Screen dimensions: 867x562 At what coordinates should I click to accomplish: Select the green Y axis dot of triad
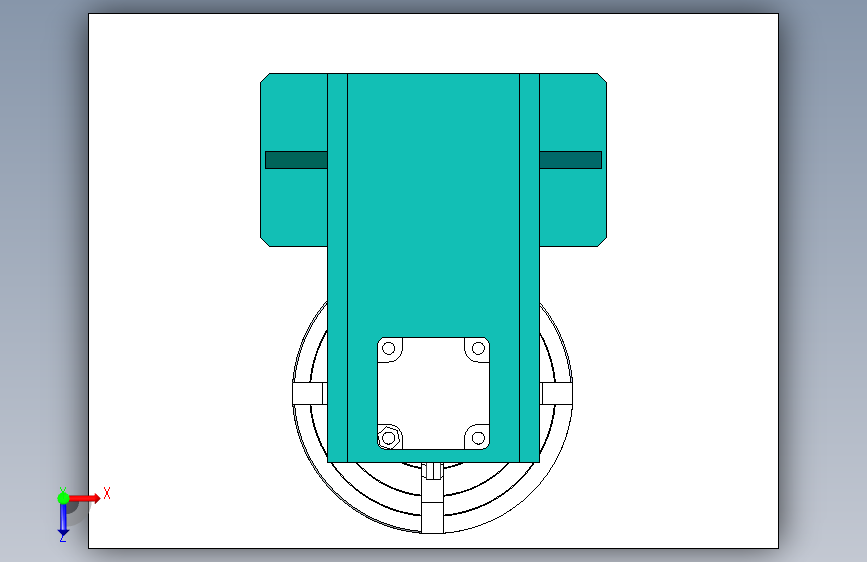pos(63,498)
